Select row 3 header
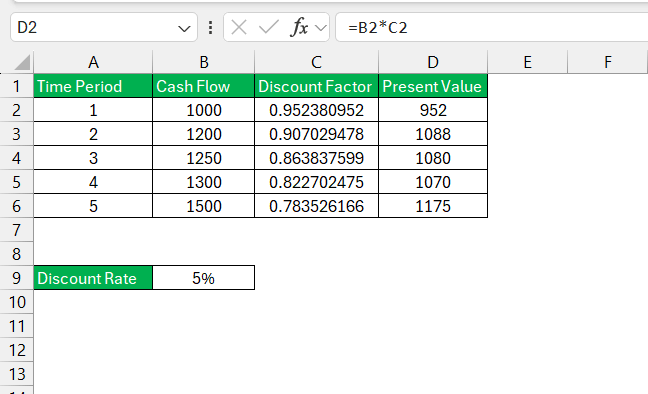The width and height of the screenshot is (648, 394). coord(17,134)
